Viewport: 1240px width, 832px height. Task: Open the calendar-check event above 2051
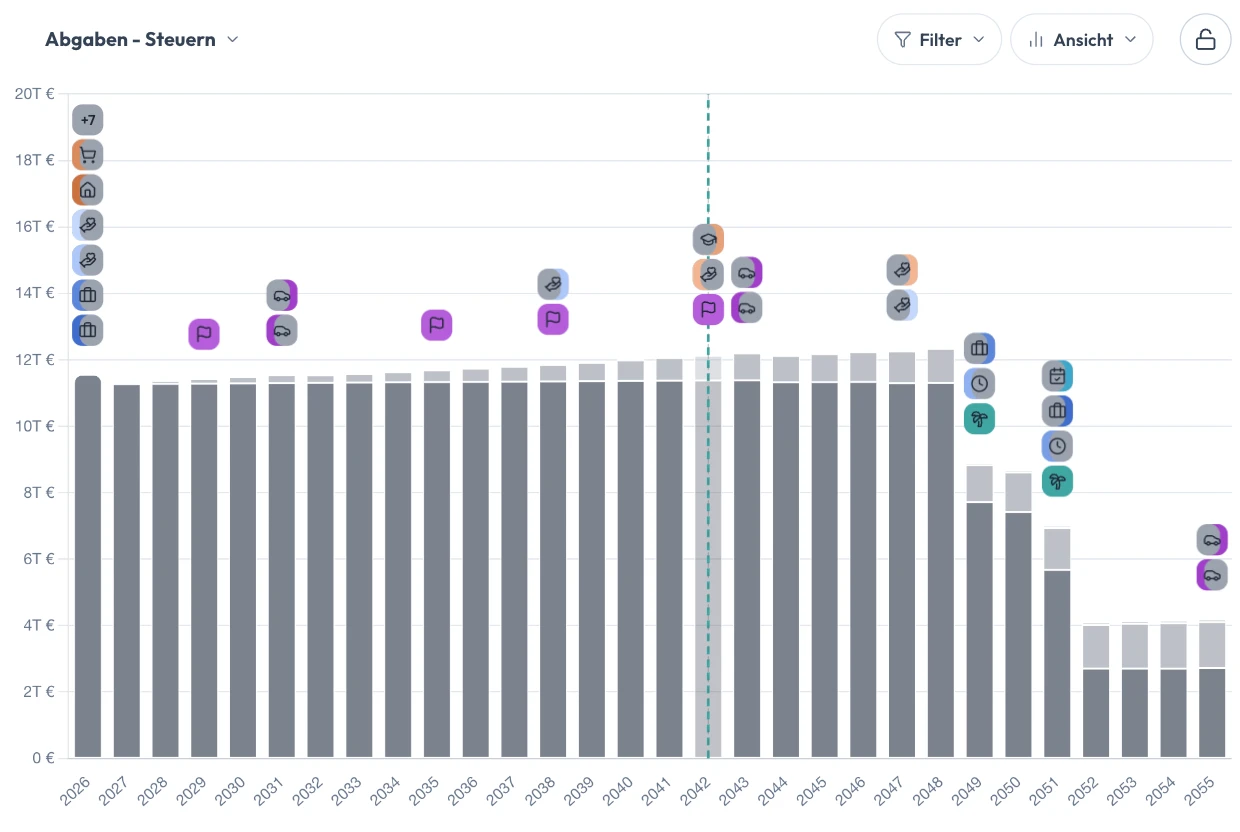(1057, 376)
